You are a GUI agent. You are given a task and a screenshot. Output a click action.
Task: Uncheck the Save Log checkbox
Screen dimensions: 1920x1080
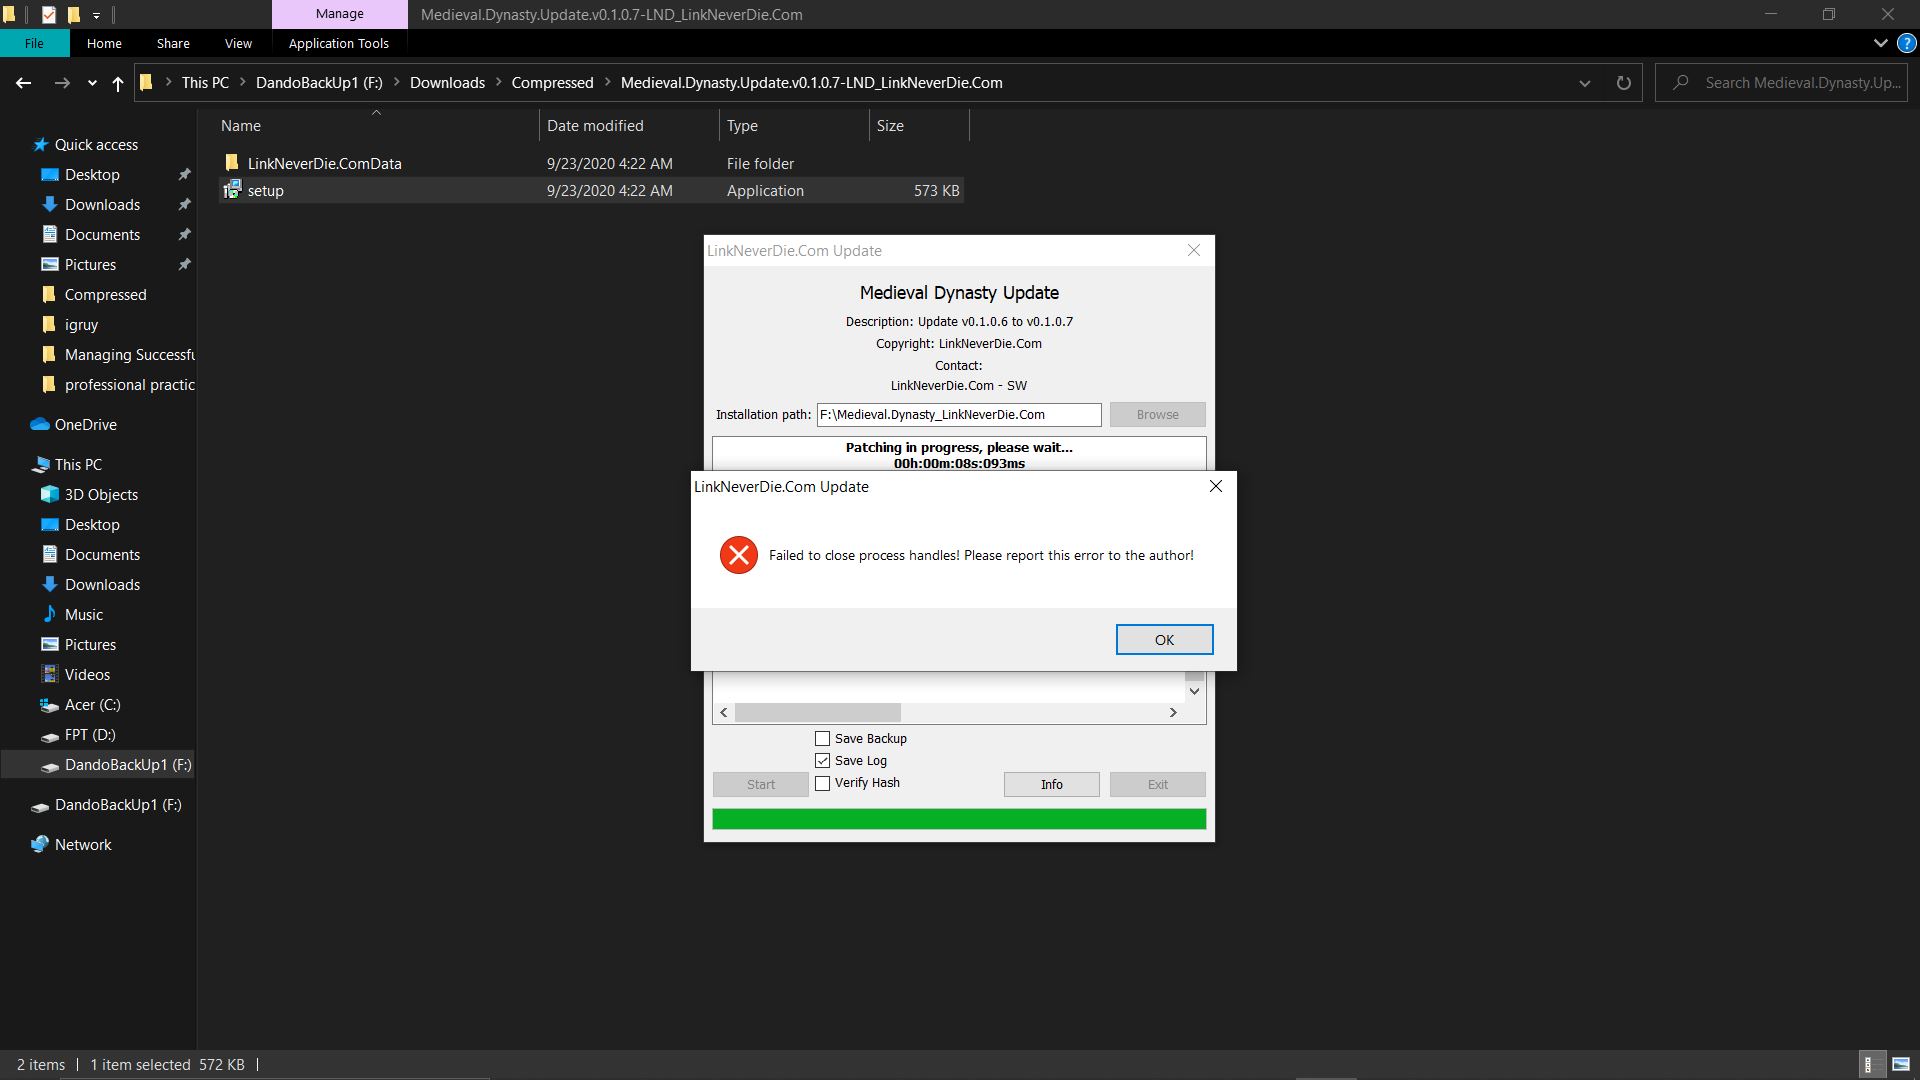tap(822, 761)
